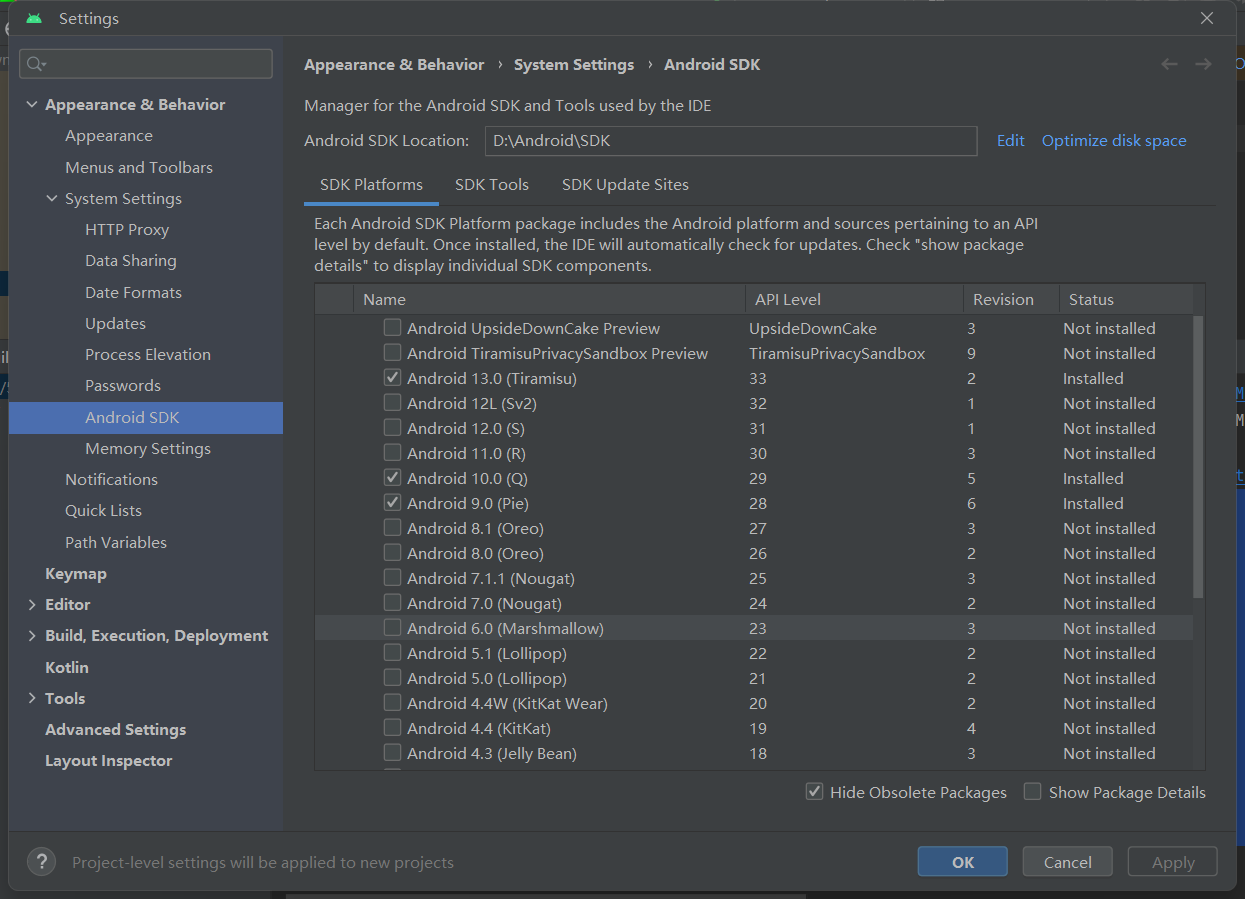1245x899 pixels.
Task: Click the Android SDK Location input field
Action: click(x=731, y=140)
